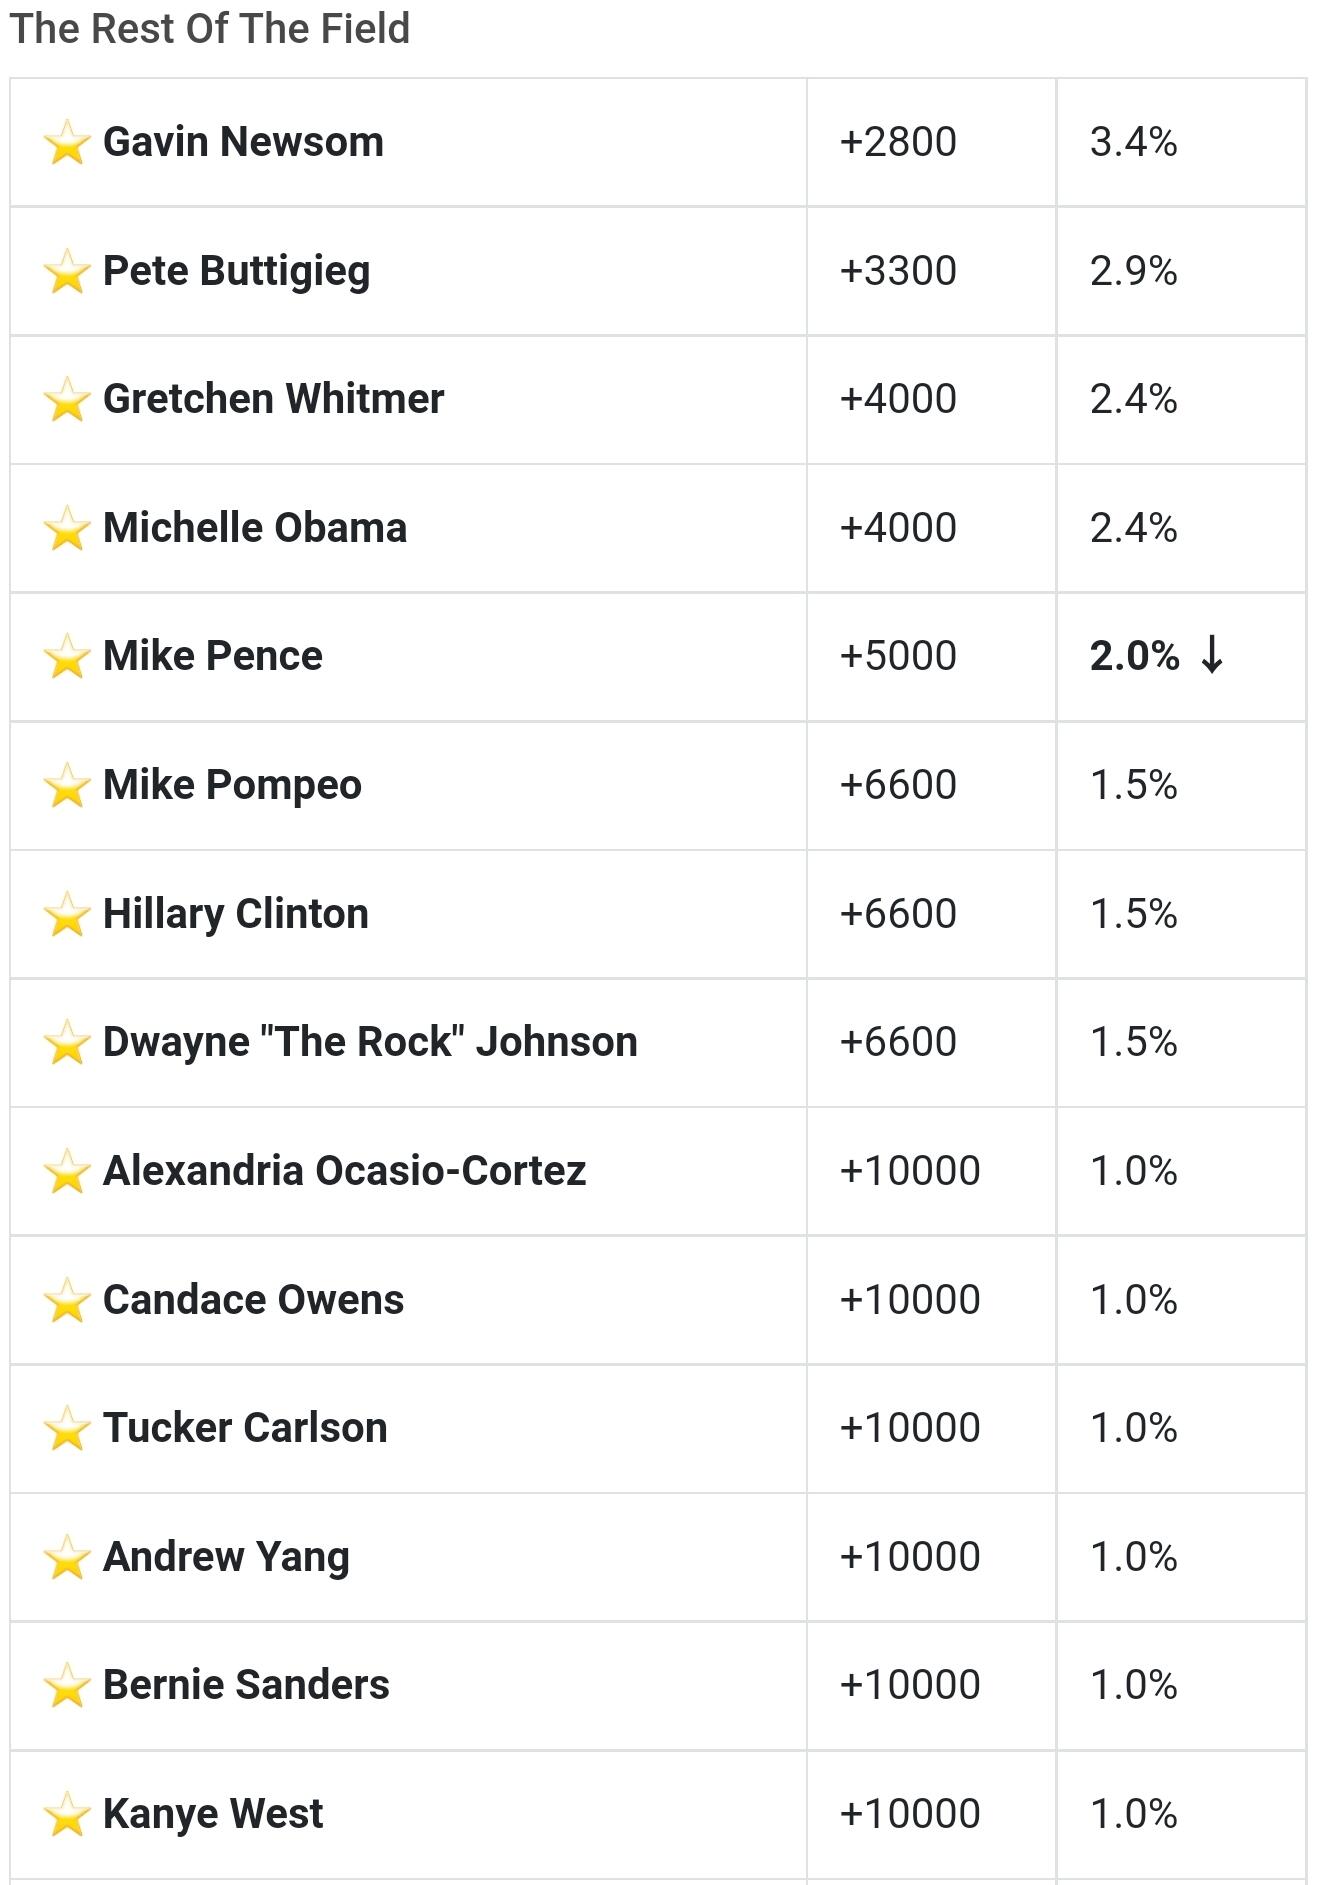Viewport: 1317px width, 1885px height.
Task: Tap Candace Owens' name
Action: click(x=253, y=1300)
